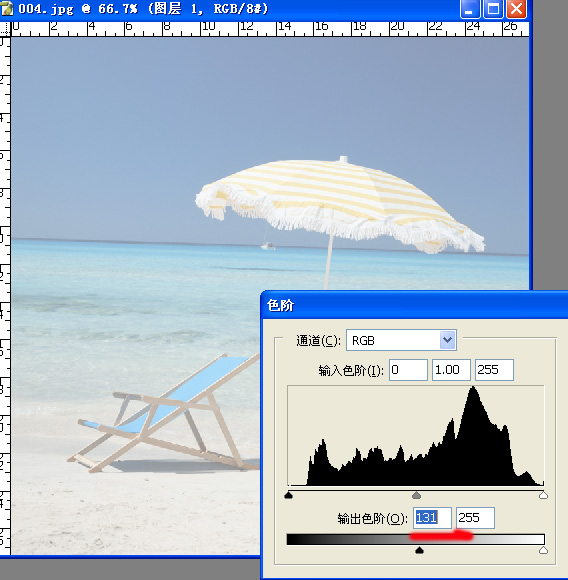The width and height of the screenshot is (568, 580).
Task: Select the white output slider triangle
Action: 543,550
